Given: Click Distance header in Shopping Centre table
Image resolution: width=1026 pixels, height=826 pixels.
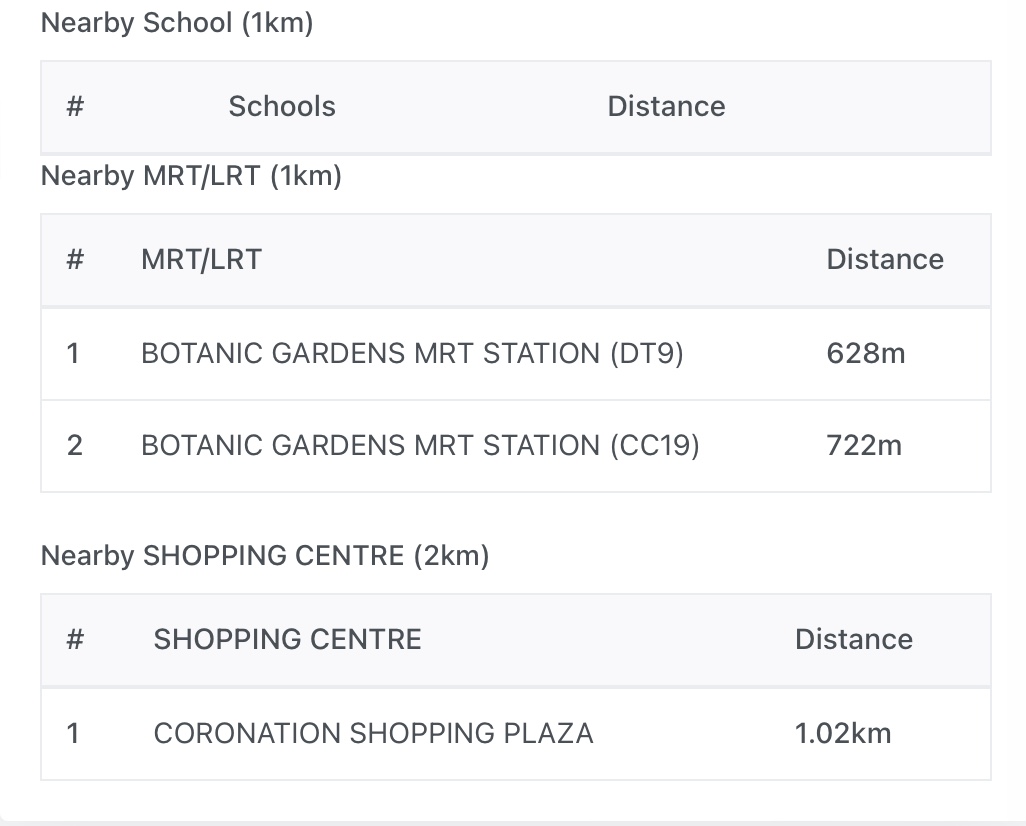Looking at the screenshot, I should pos(853,639).
